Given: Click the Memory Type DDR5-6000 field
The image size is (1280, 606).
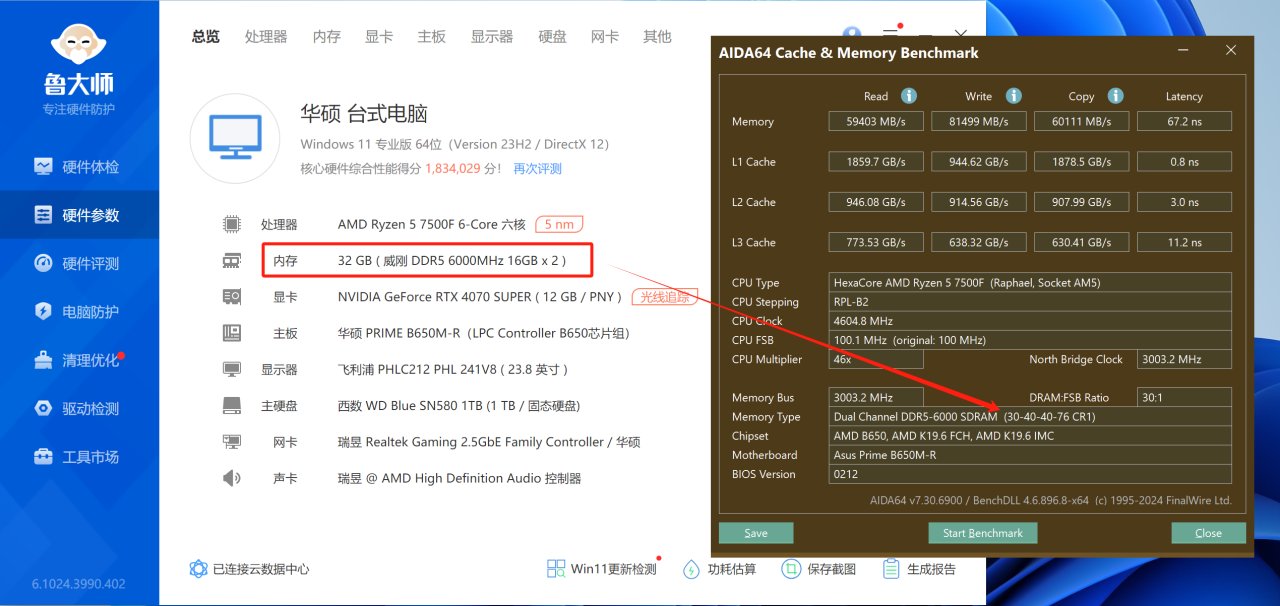Looking at the screenshot, I should point(1030,416).
